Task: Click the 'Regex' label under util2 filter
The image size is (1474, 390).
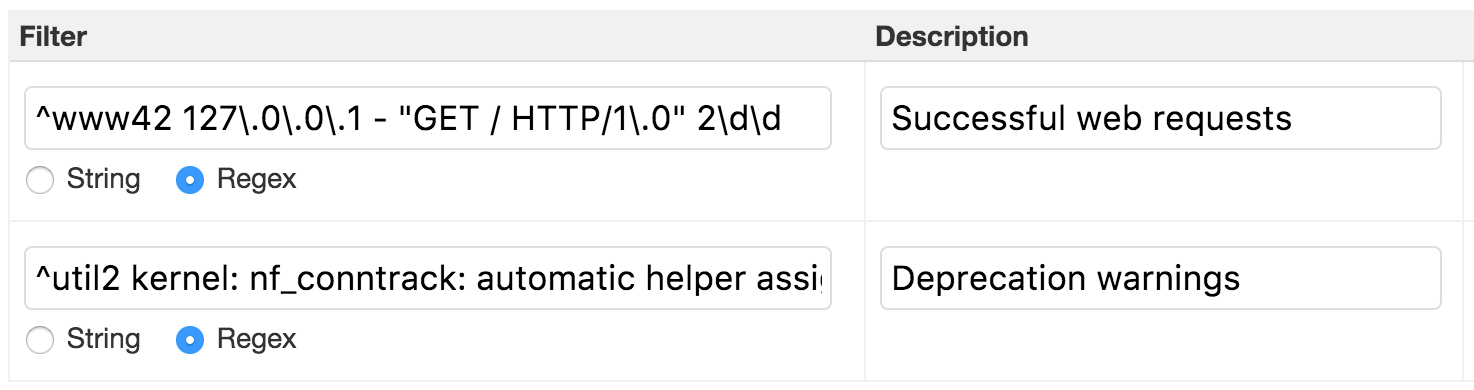Action: click(256, 340)
